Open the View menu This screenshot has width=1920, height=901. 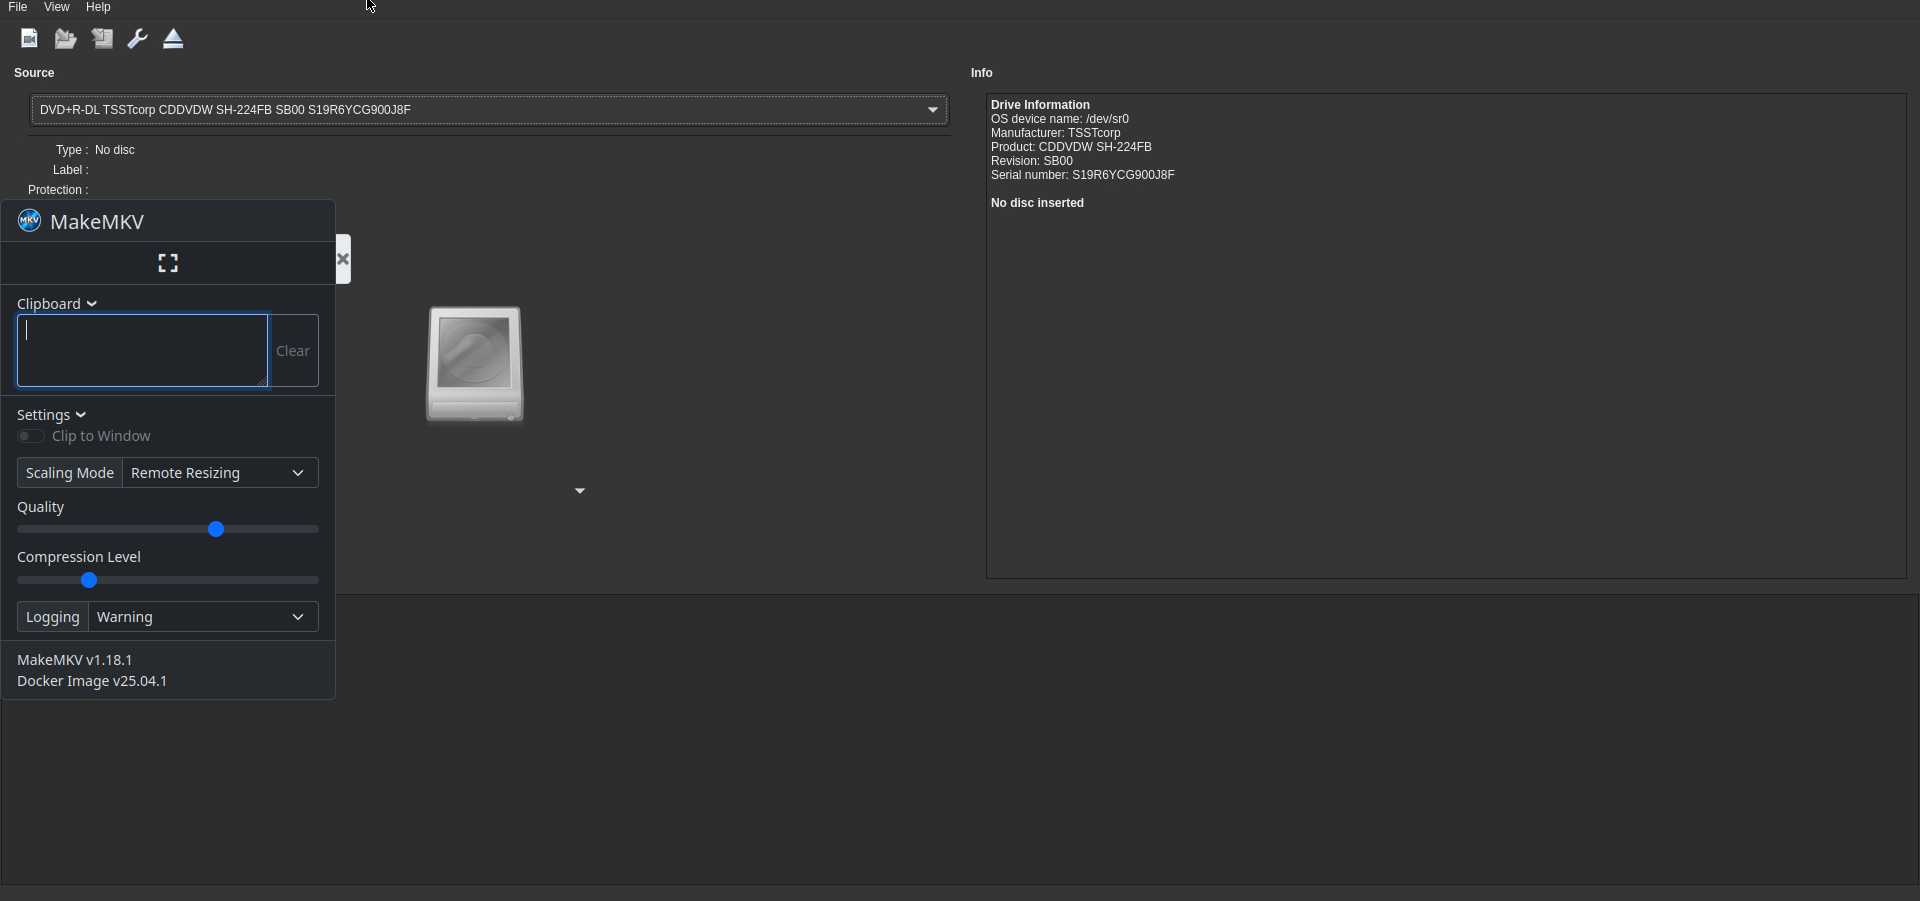[x=57, y=7]
